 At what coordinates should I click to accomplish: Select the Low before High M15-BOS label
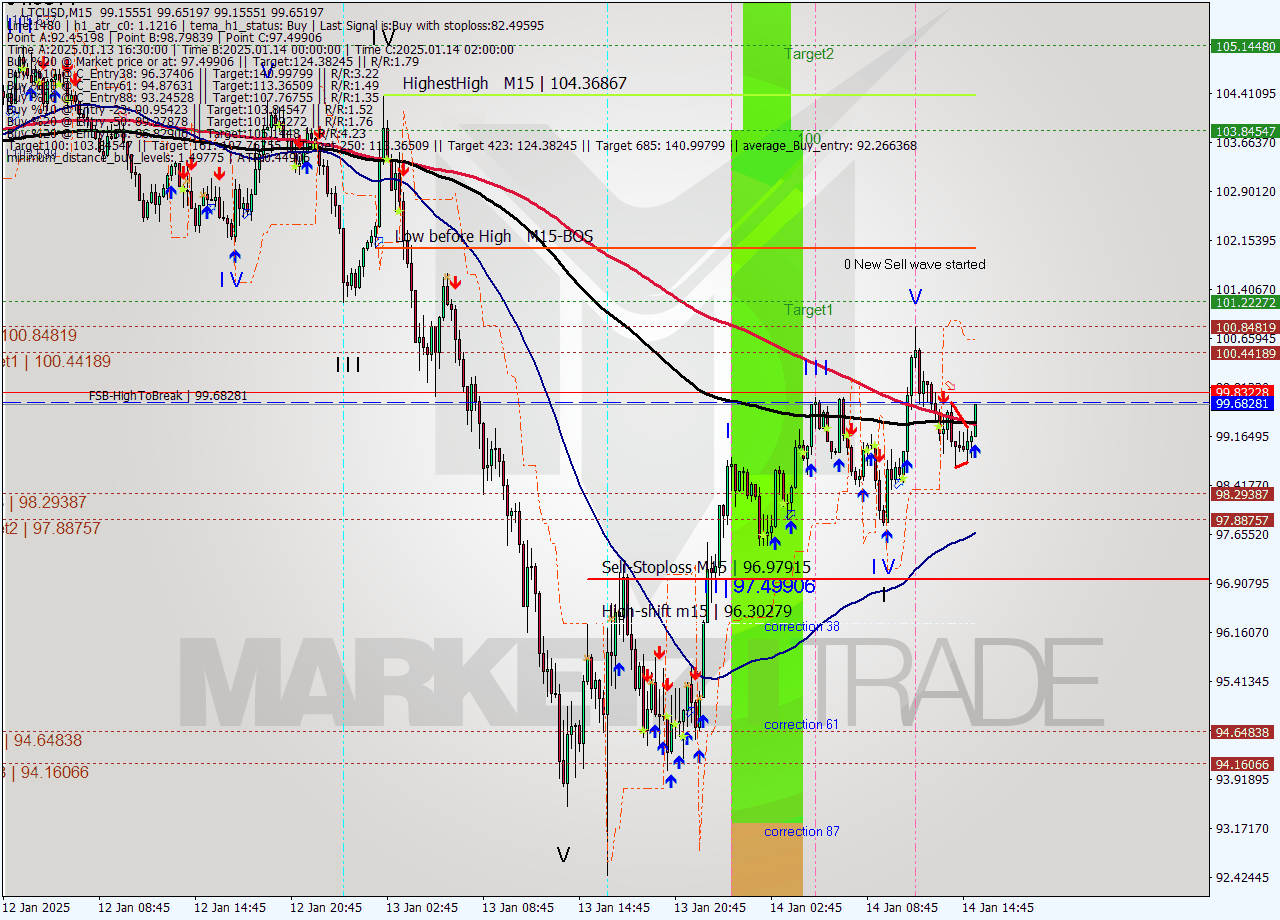[494, 237]
